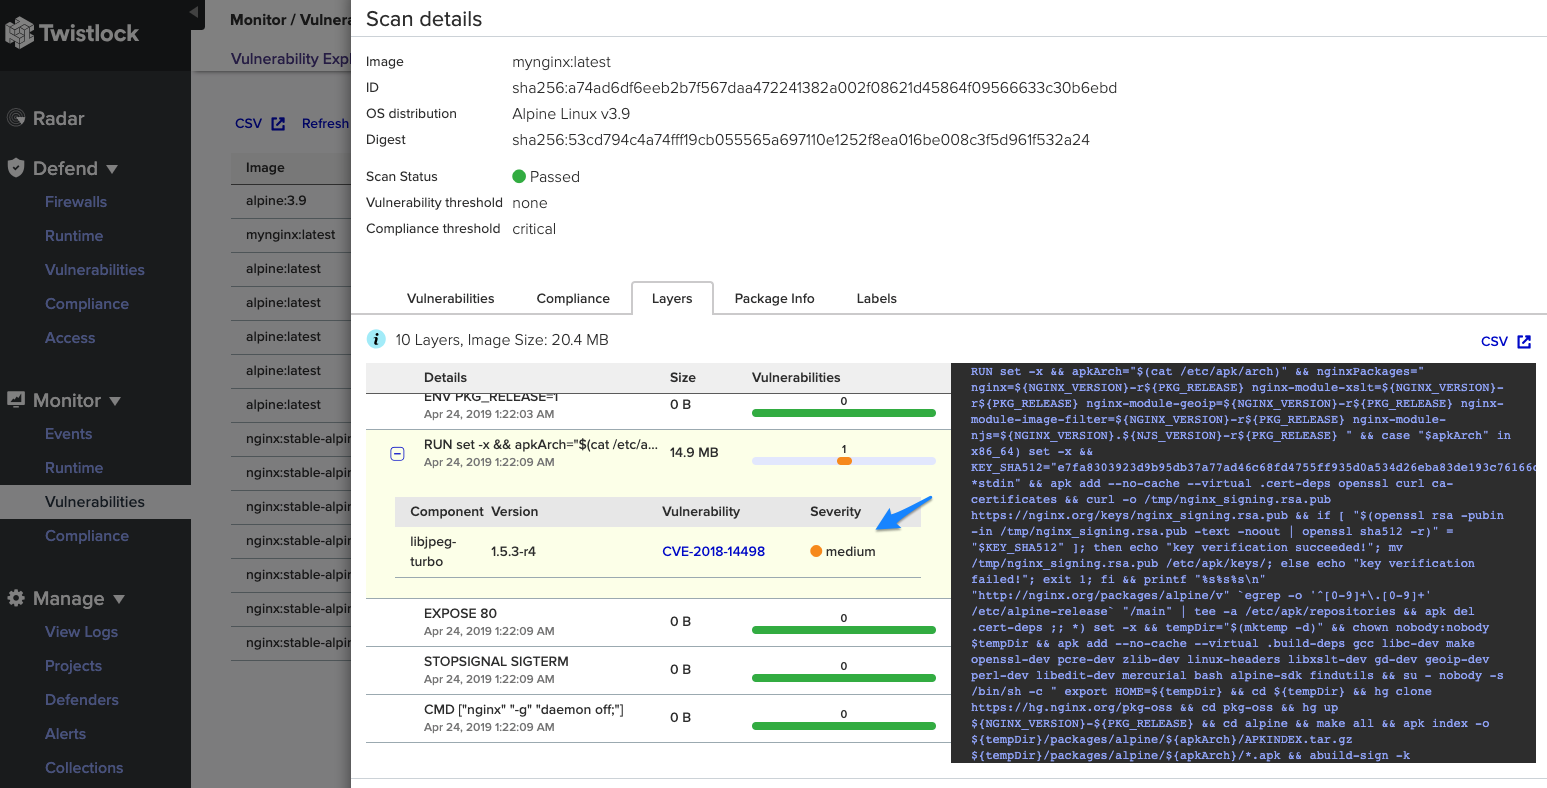Screen dimensions: 1547x788
Task: Click the CSV export icon in the background list
Action: click(278, 124)
